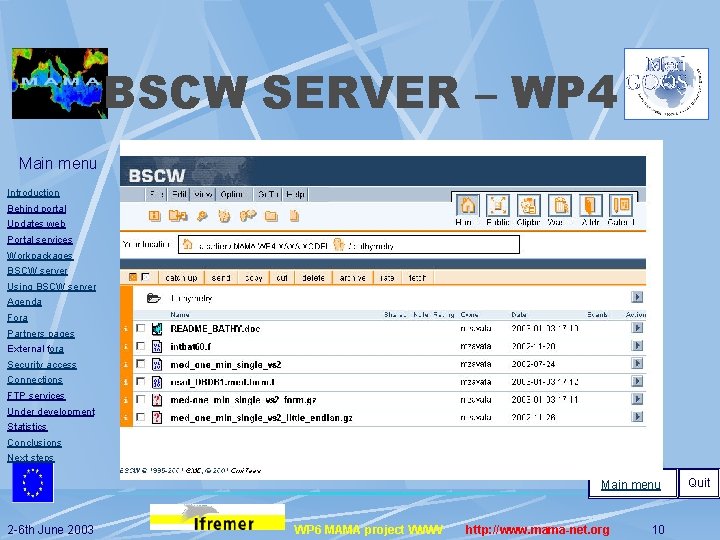
Task: Click the first shortcut icon left of the folder-share icon
Action: pos(155,215)
